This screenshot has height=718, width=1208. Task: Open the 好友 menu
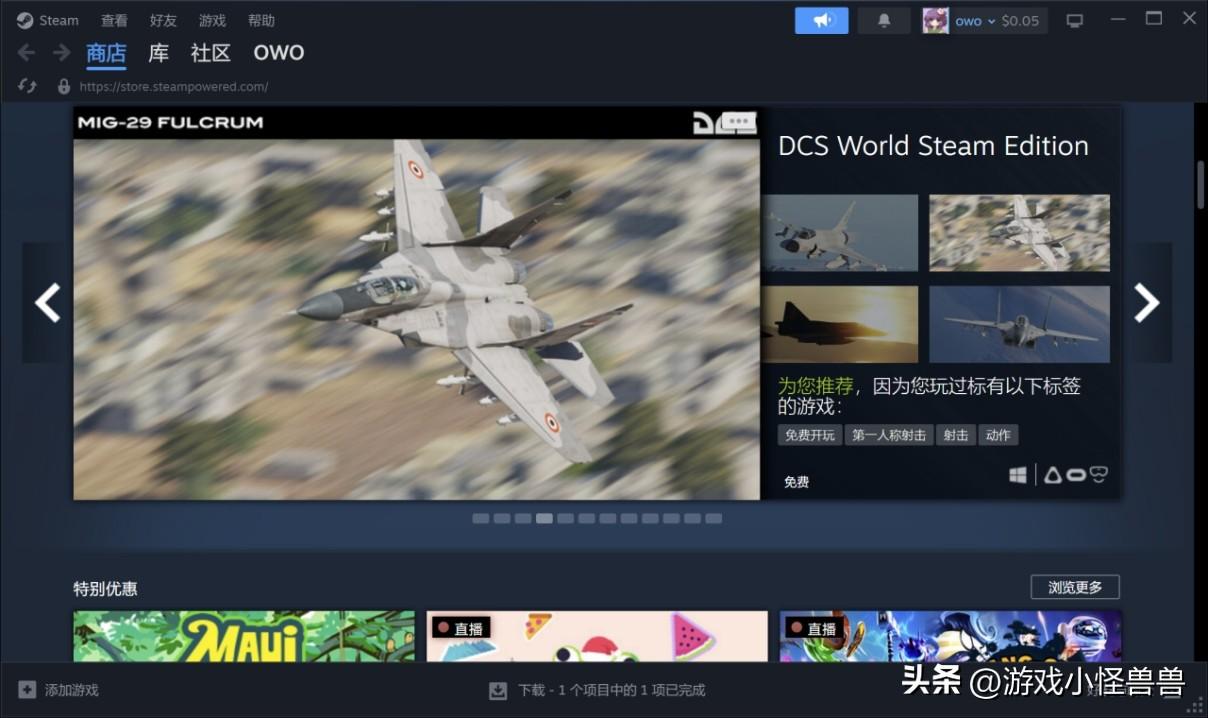[x=163, y=20]
